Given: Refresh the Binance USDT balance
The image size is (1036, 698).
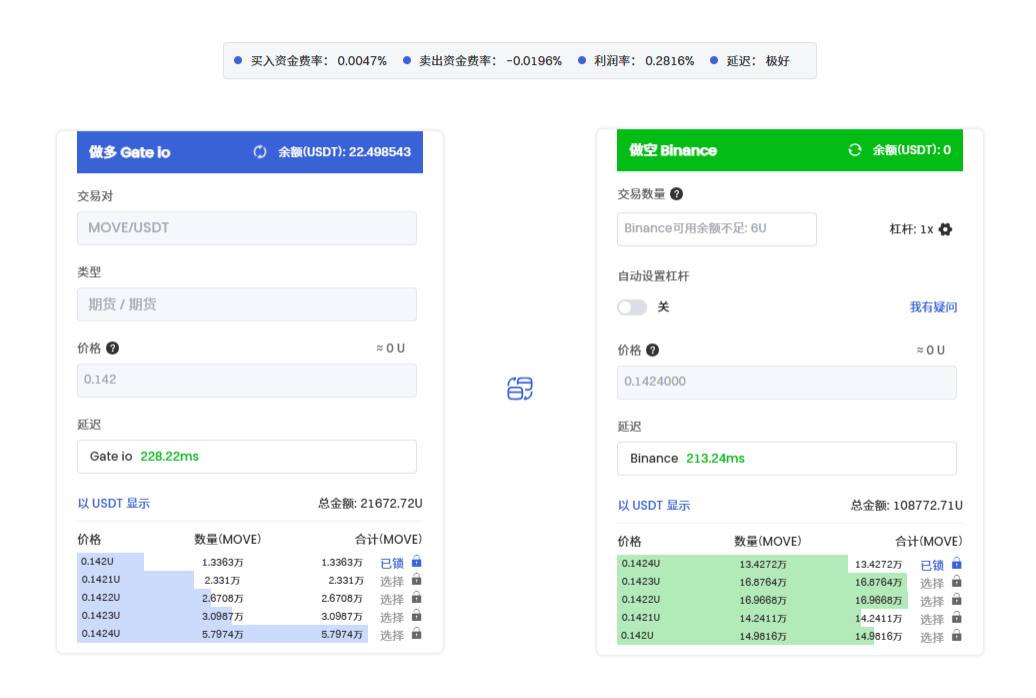Looking at the screenshot, I should tap(854, 150).
